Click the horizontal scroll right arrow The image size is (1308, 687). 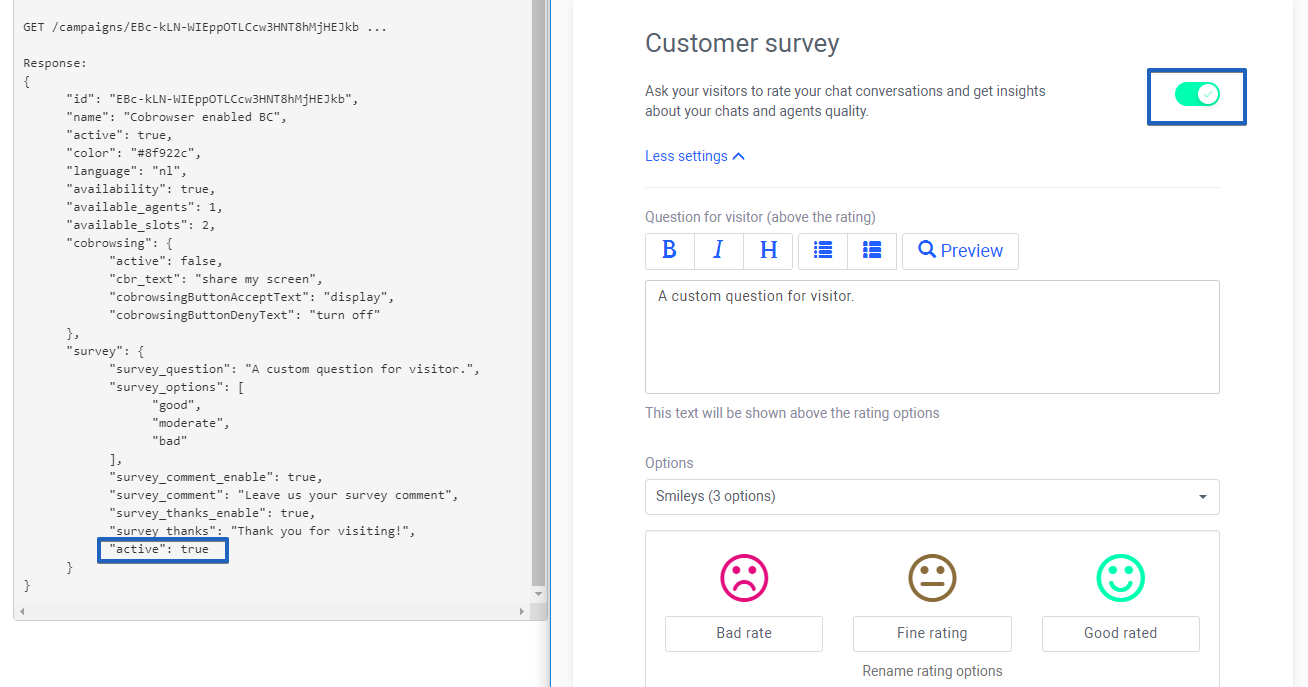(x=521, y=611)
